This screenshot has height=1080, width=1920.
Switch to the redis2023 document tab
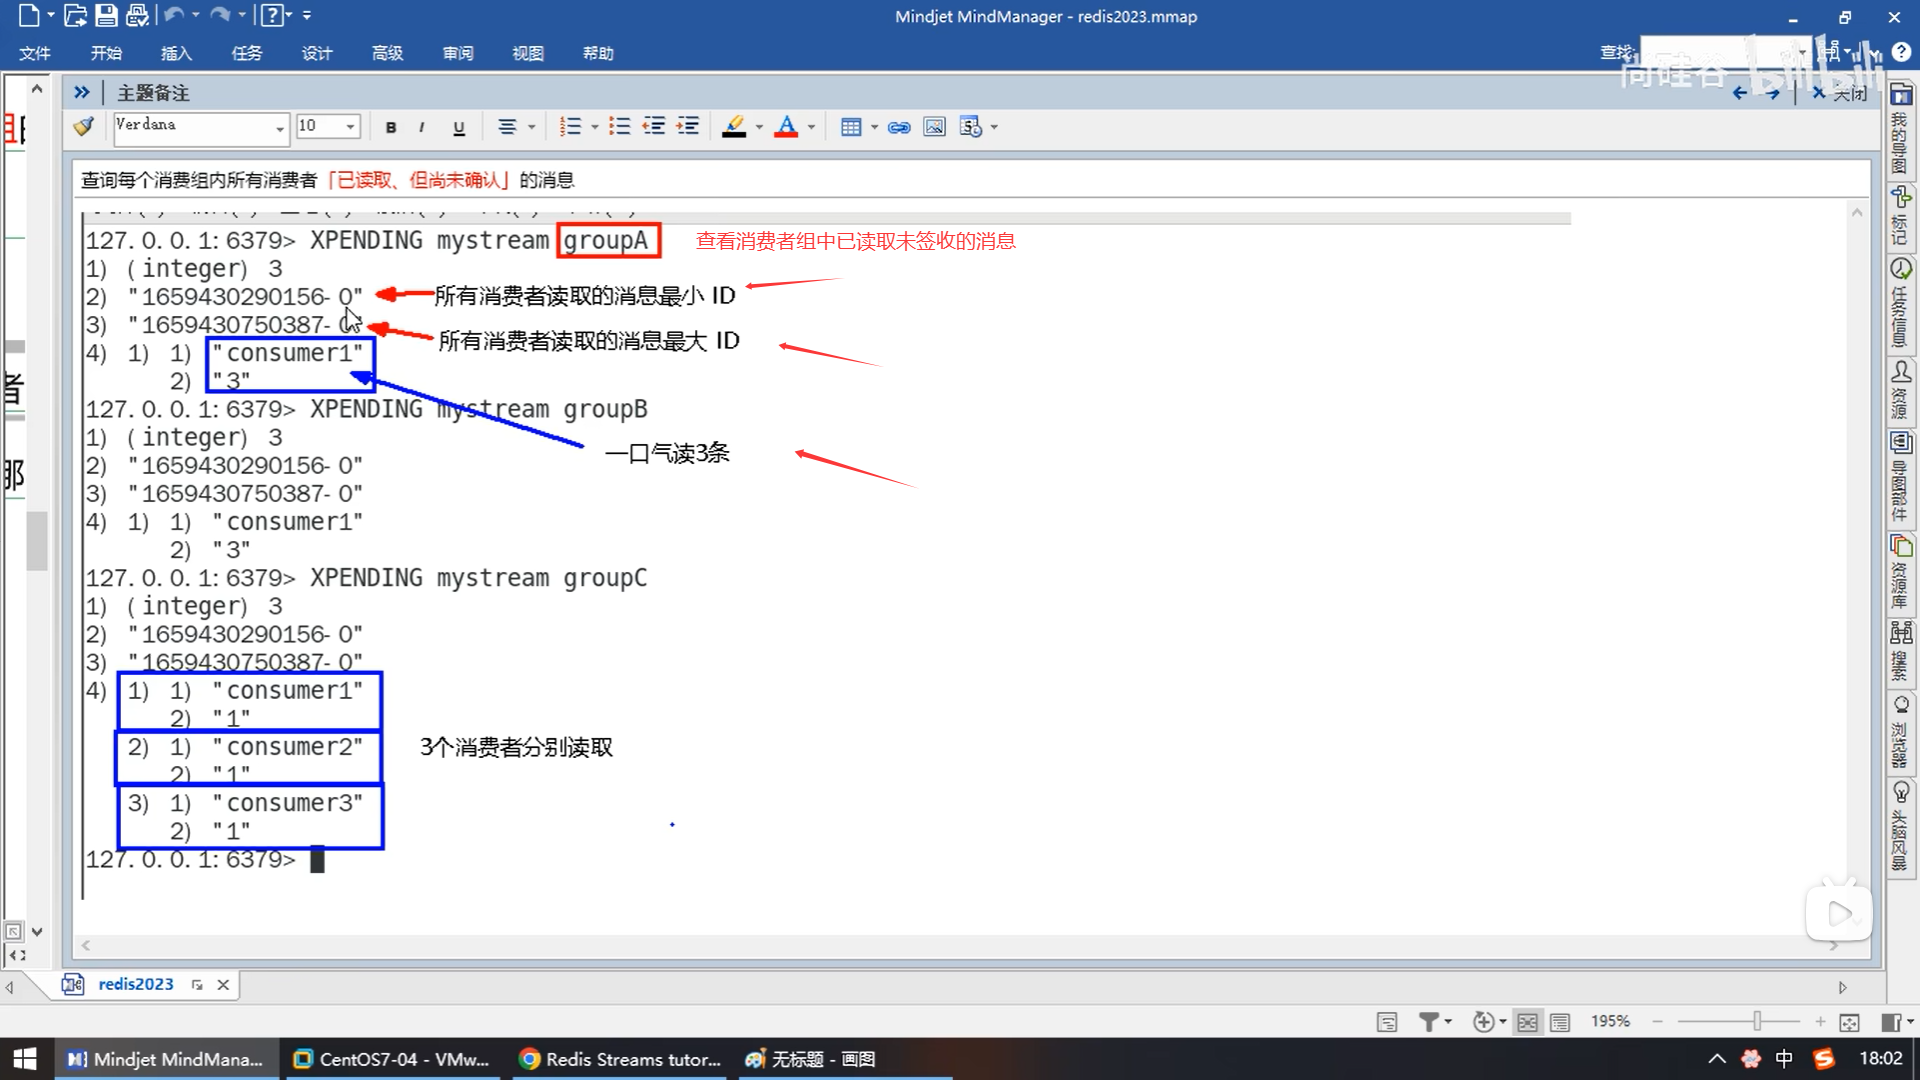click(135, 984)
